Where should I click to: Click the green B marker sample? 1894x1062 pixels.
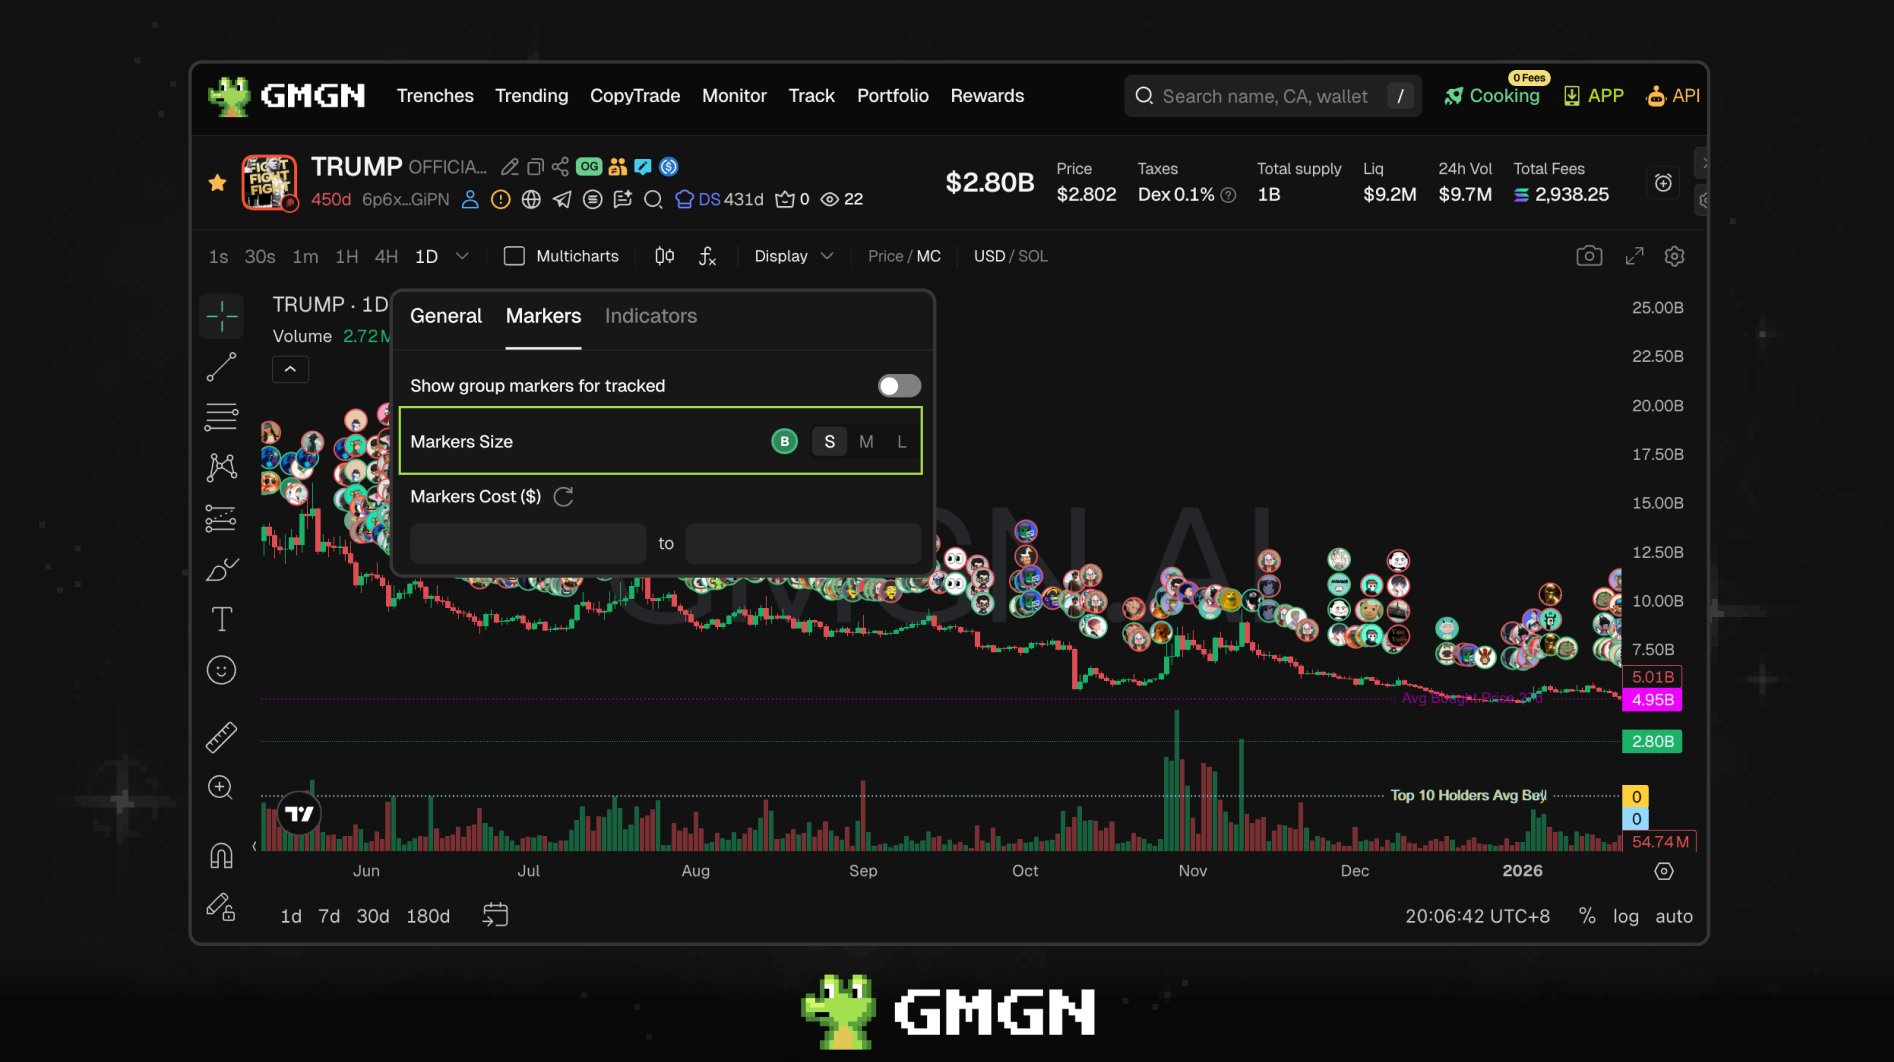point(785,441)
